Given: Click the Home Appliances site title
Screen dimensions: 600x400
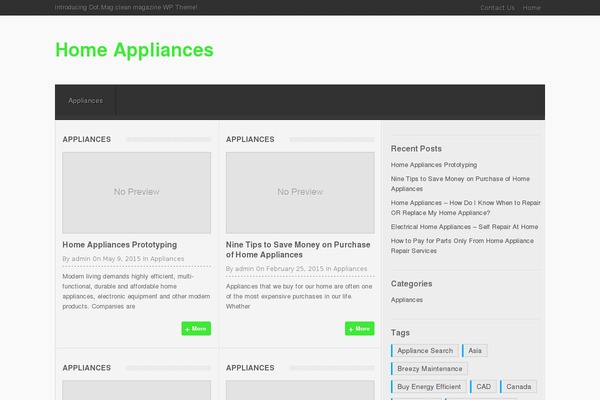Looking at the screenshot, I should click(134, 50).
